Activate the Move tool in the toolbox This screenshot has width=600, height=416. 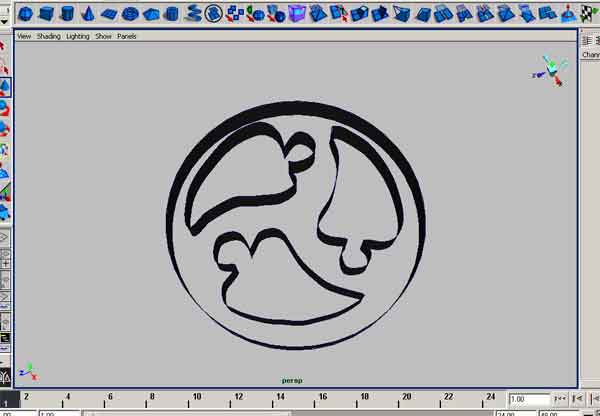click(x=5, y=88)
